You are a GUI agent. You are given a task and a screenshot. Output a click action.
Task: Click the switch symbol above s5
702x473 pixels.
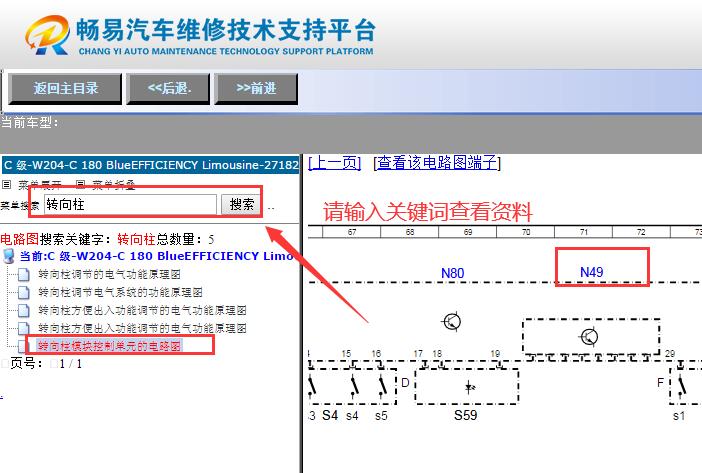[383, 386]
